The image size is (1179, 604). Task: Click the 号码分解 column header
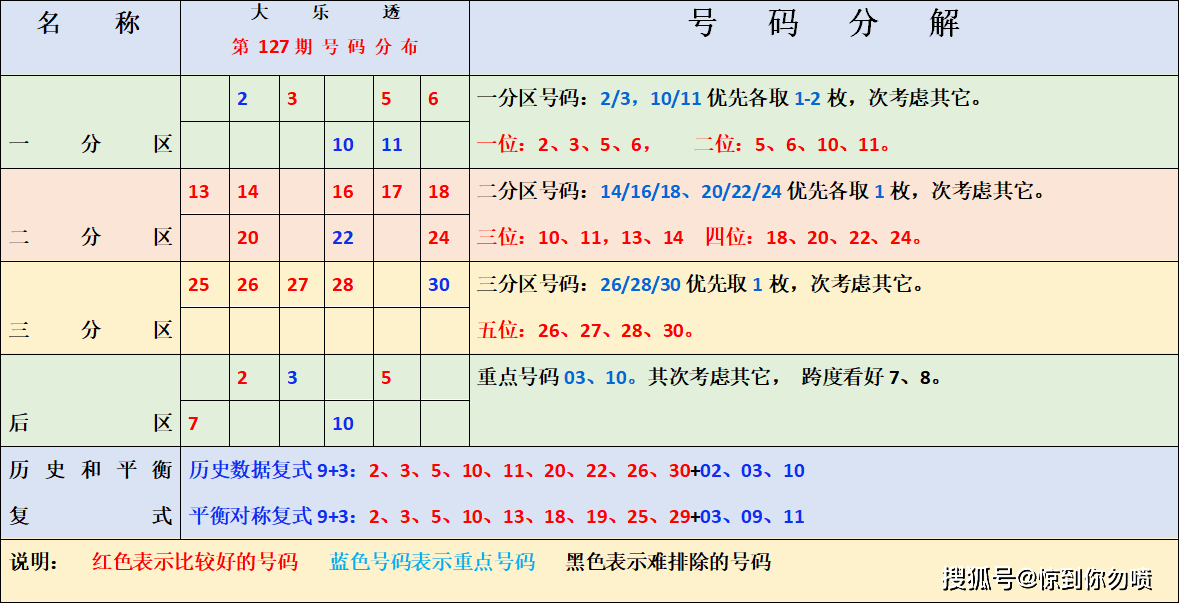point(825,24)
